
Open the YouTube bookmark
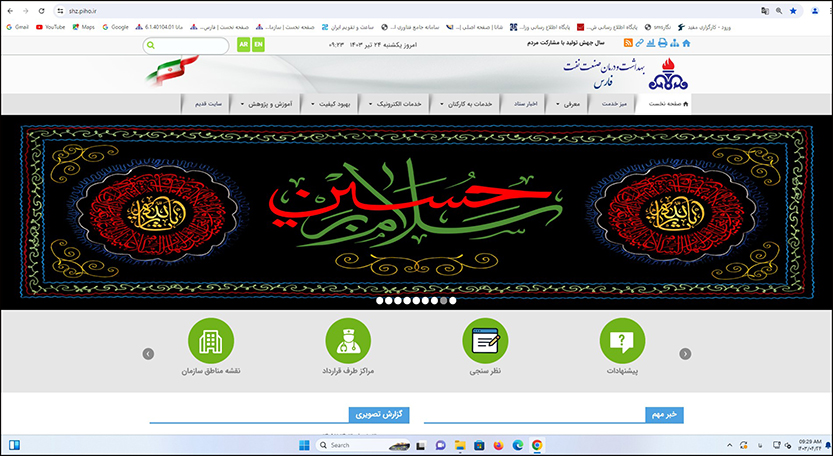pos(50,27)
